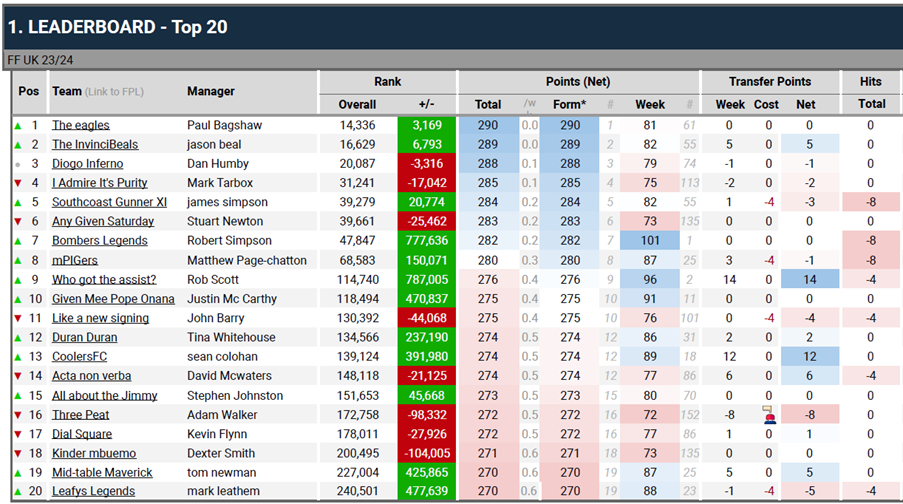
Task: Click the green up arrow beside Bombers Legends
Action: (17, 241)
